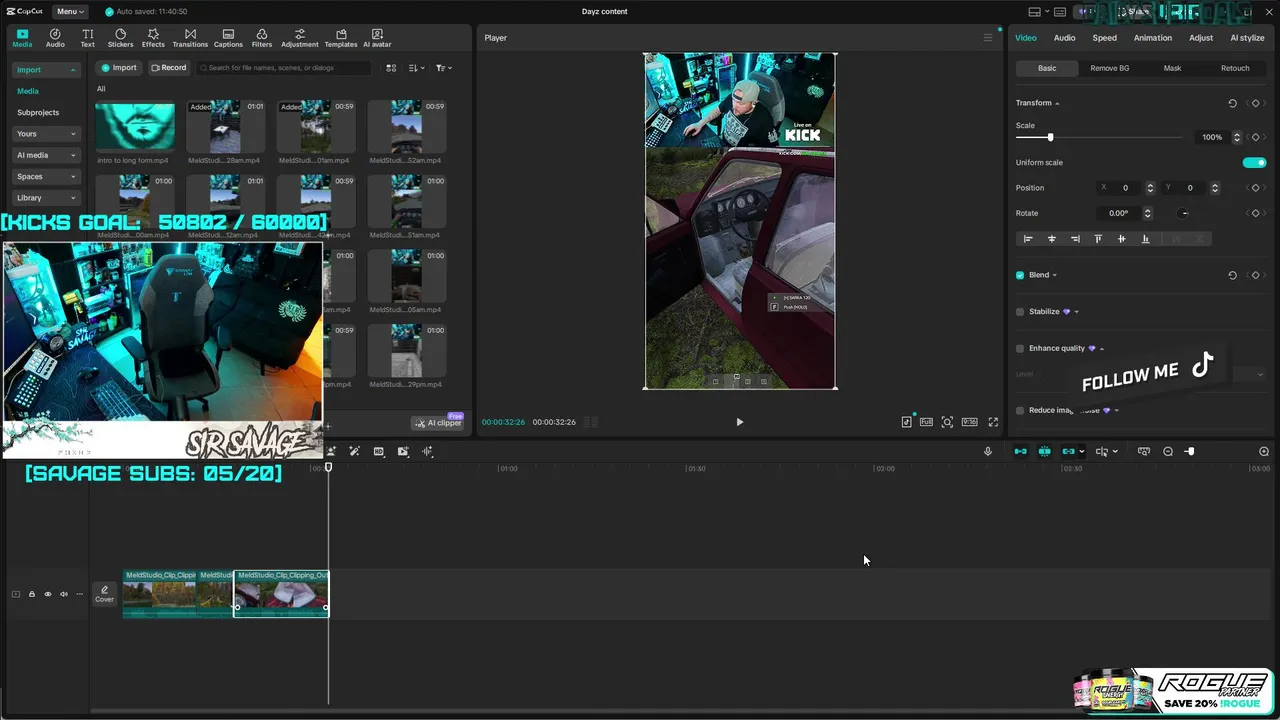Open the Adjustment panel
Viewport: 1280px width, 720px height.
coord(300,38)
